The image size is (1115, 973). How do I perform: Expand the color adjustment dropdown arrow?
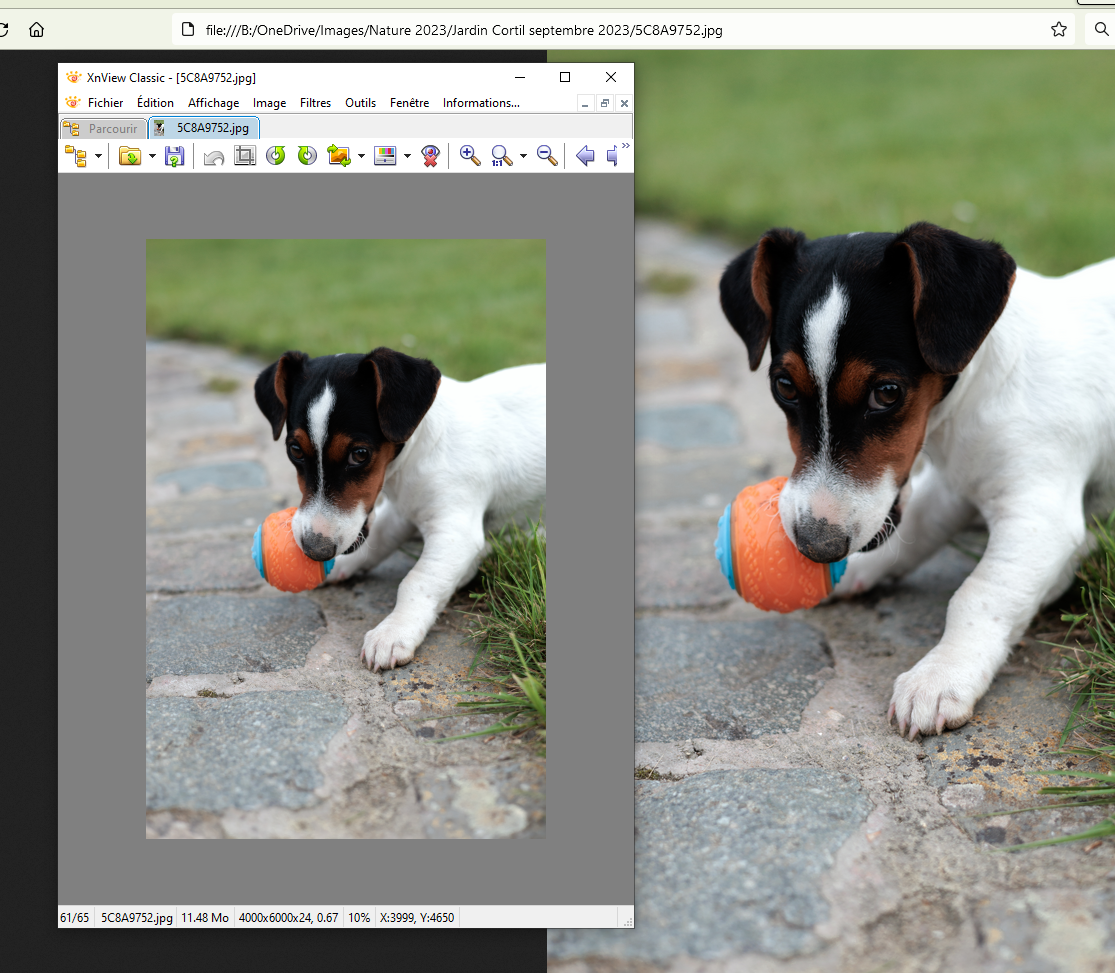(408, 156)
